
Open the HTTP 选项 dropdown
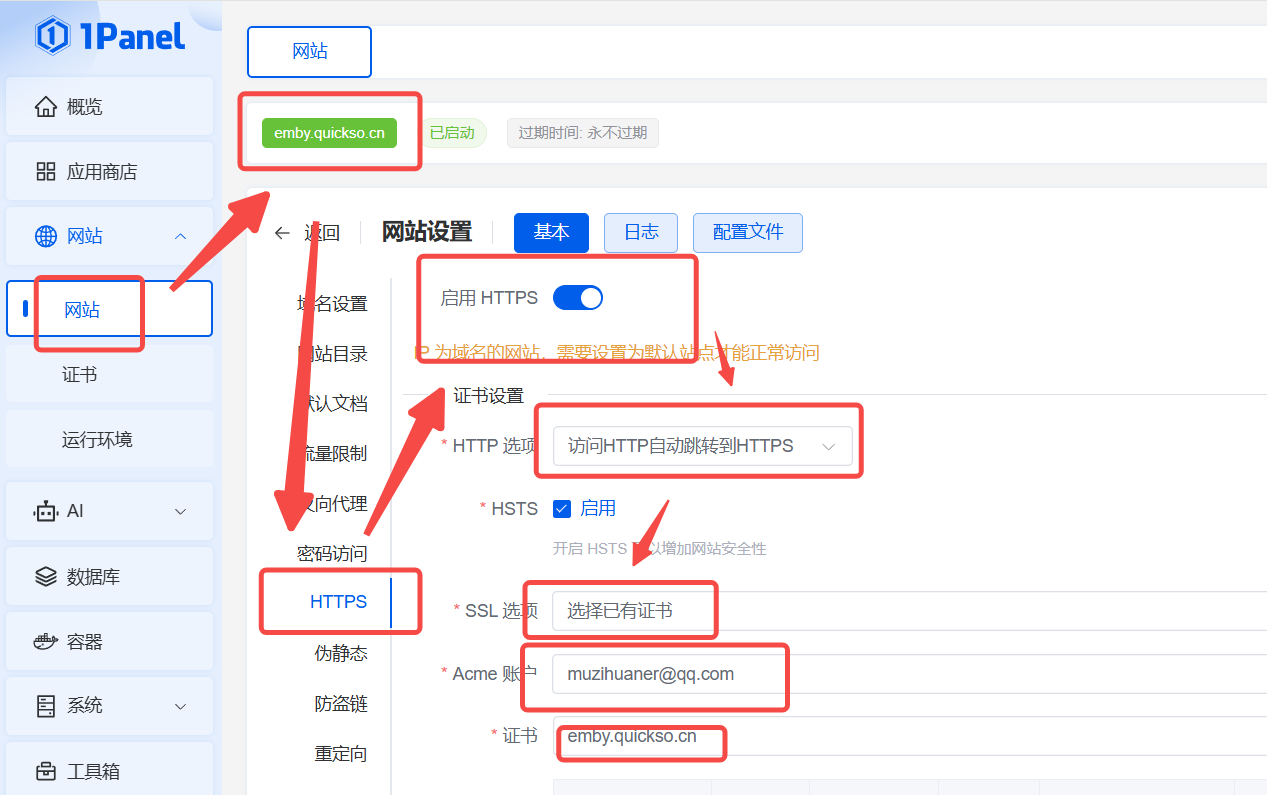(702, 446)
